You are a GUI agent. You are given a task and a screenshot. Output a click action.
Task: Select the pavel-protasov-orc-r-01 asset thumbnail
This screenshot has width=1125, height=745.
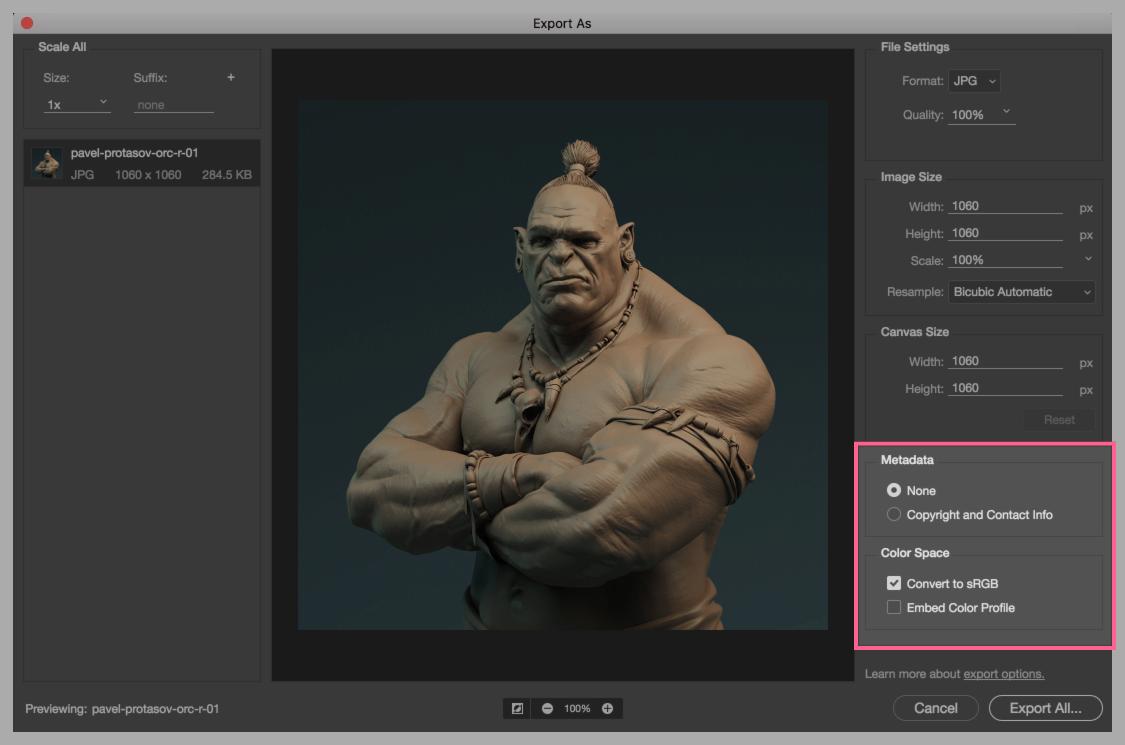(x=47, y=163)
